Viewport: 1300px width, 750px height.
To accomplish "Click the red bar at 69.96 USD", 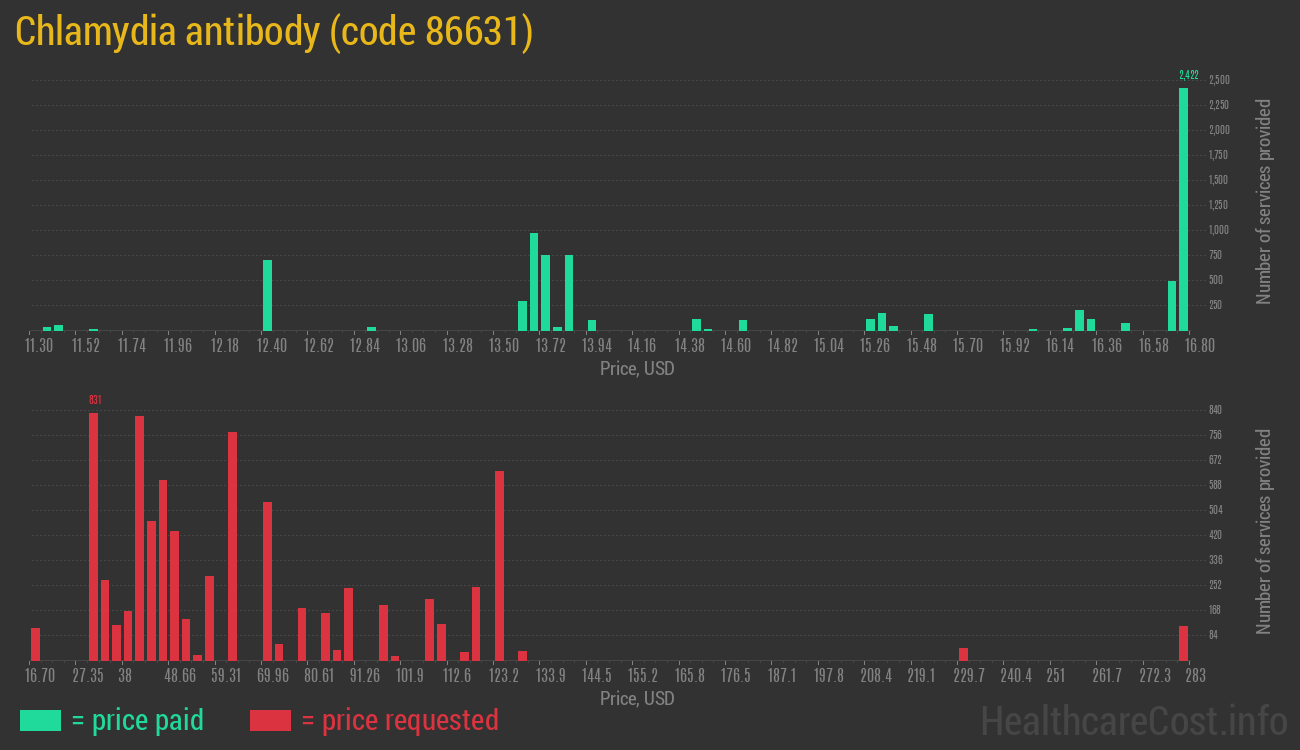I will pyautogui.click(x=267, y=580).
